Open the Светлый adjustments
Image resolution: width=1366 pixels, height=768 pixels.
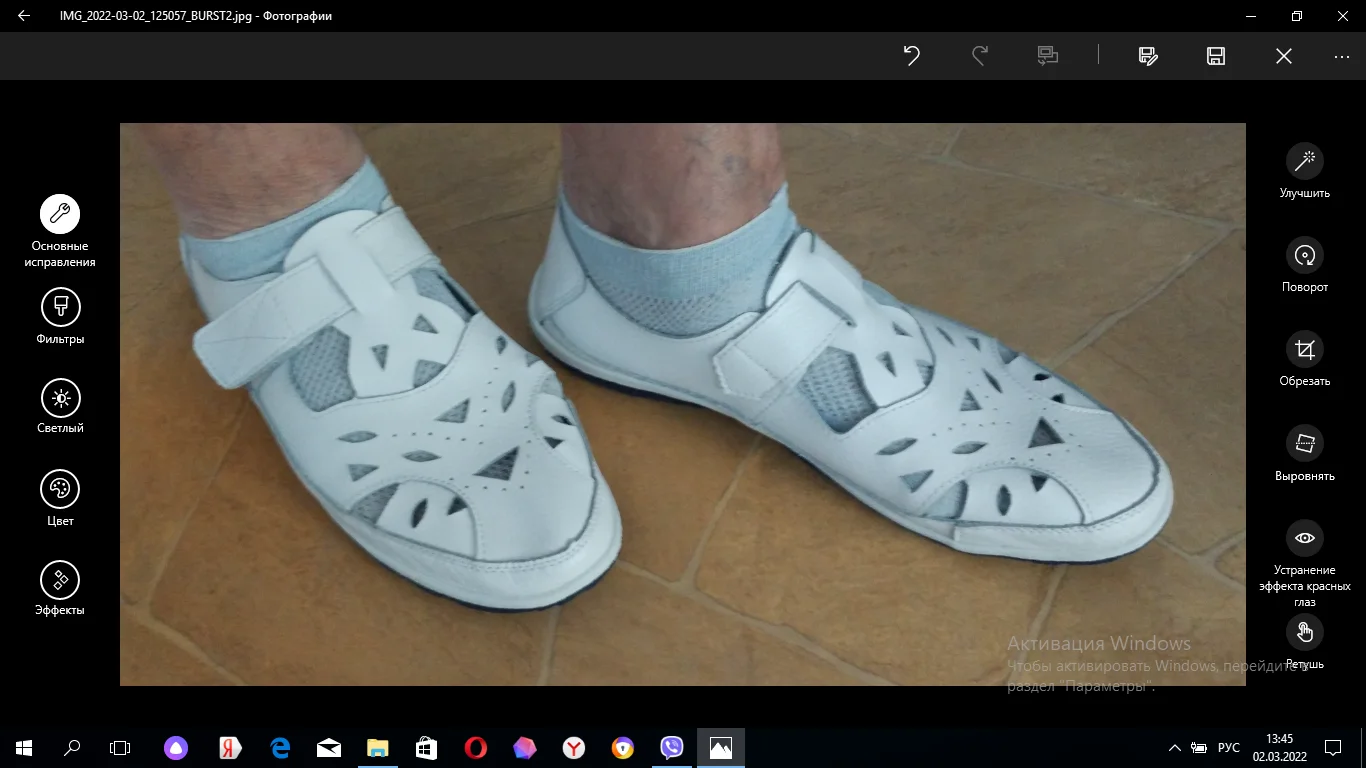click(60, 407)
